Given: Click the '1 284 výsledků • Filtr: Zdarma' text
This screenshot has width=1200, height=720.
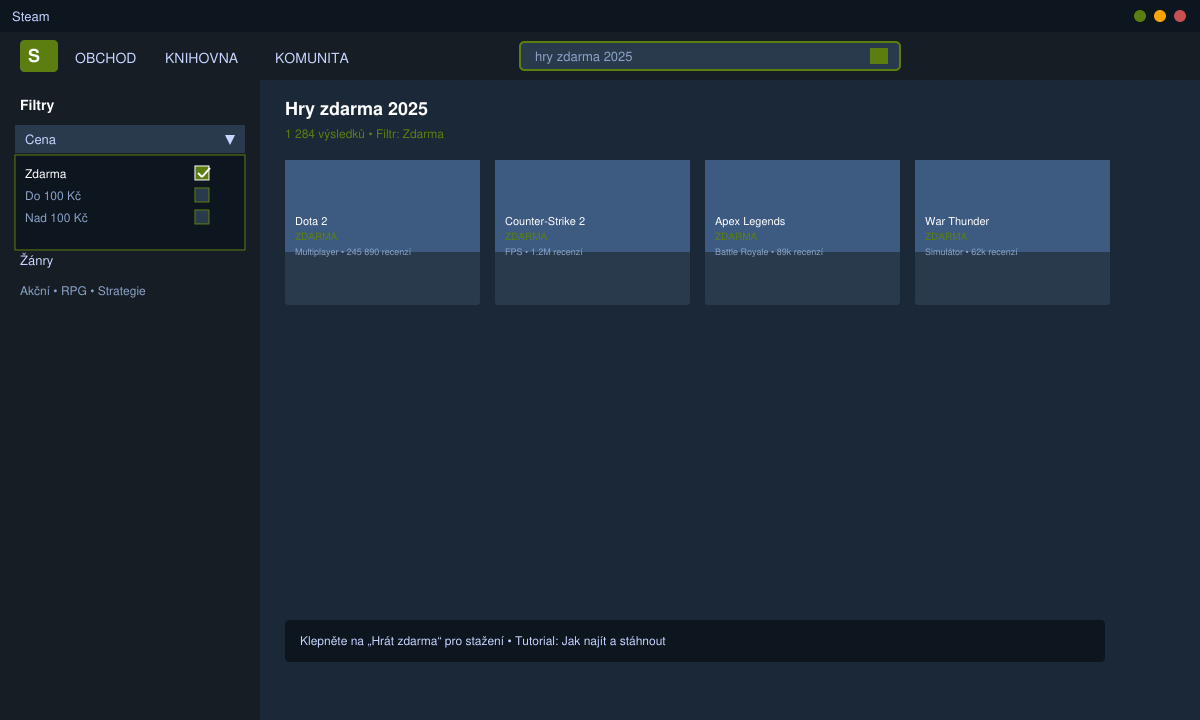Looking at the screenshot, I should [x=364, y=134].
